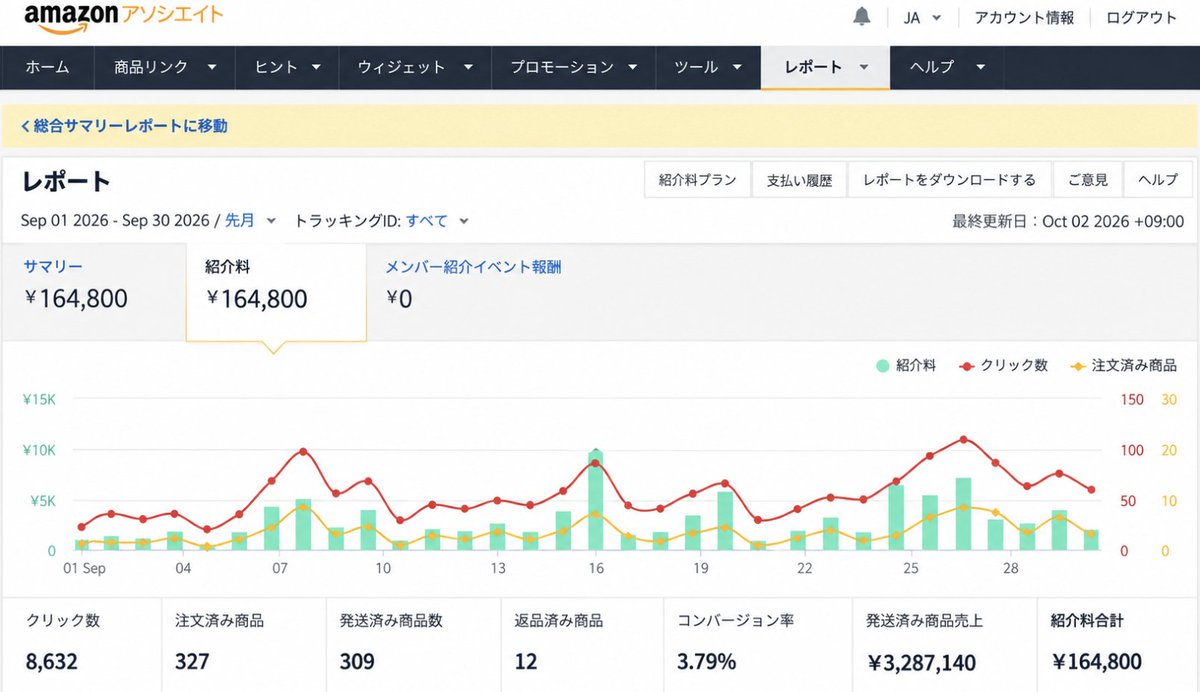Click the ヘルプ button in the report header

(x=1158, y=180)
